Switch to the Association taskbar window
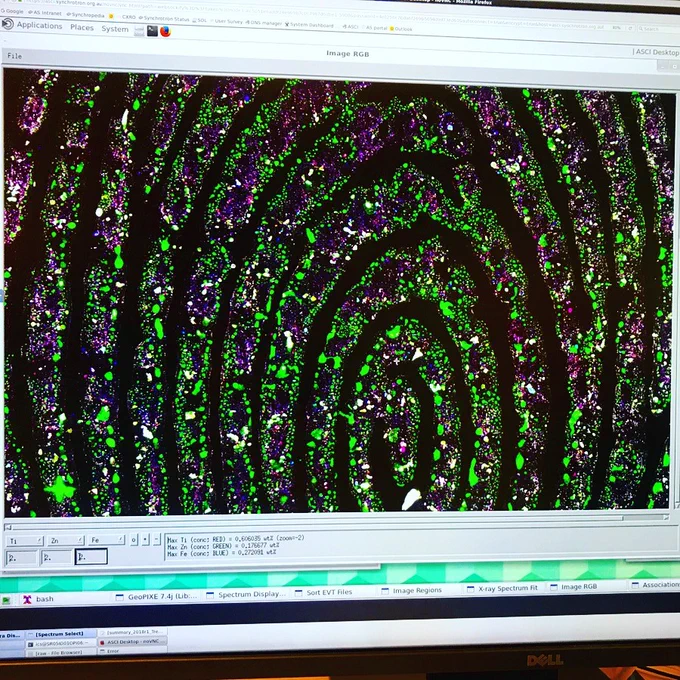 click(x=656, y=585)
